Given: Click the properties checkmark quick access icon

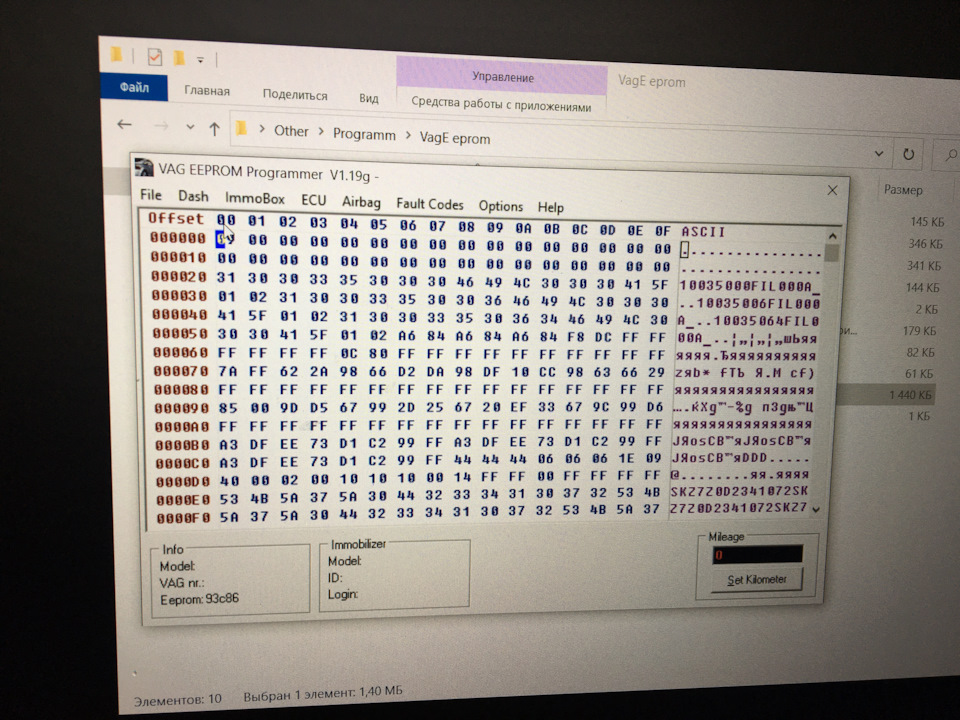Looking at the screenshot, I should (154, 57).
